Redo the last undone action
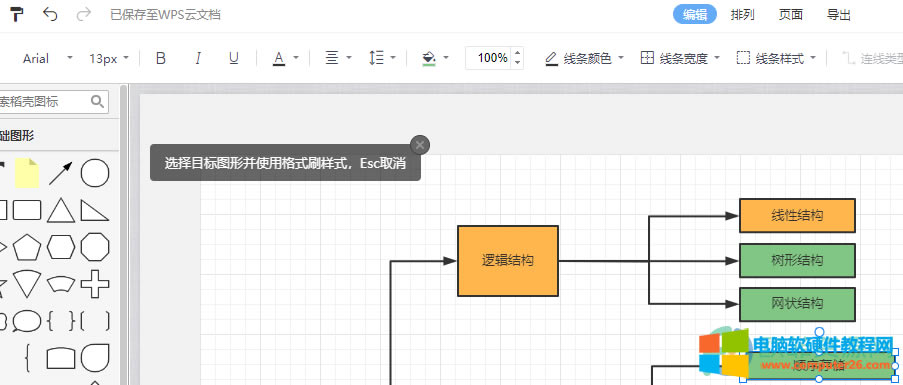 click(84, 14)
